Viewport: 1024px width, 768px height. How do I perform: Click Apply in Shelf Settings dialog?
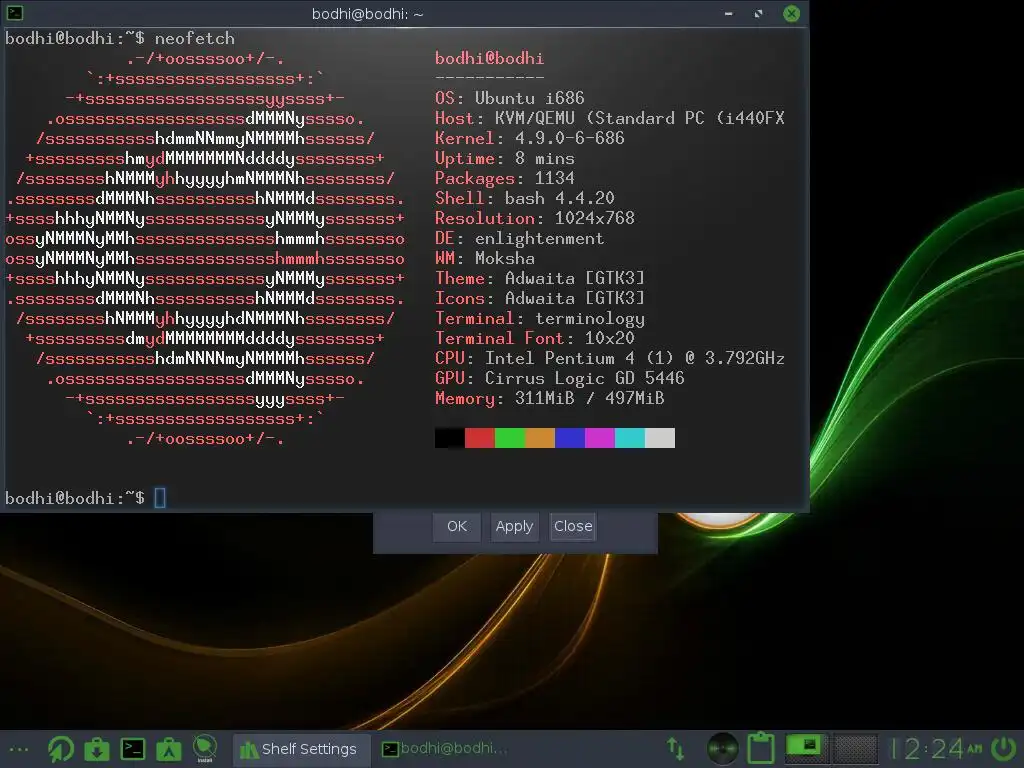[515, 526]
